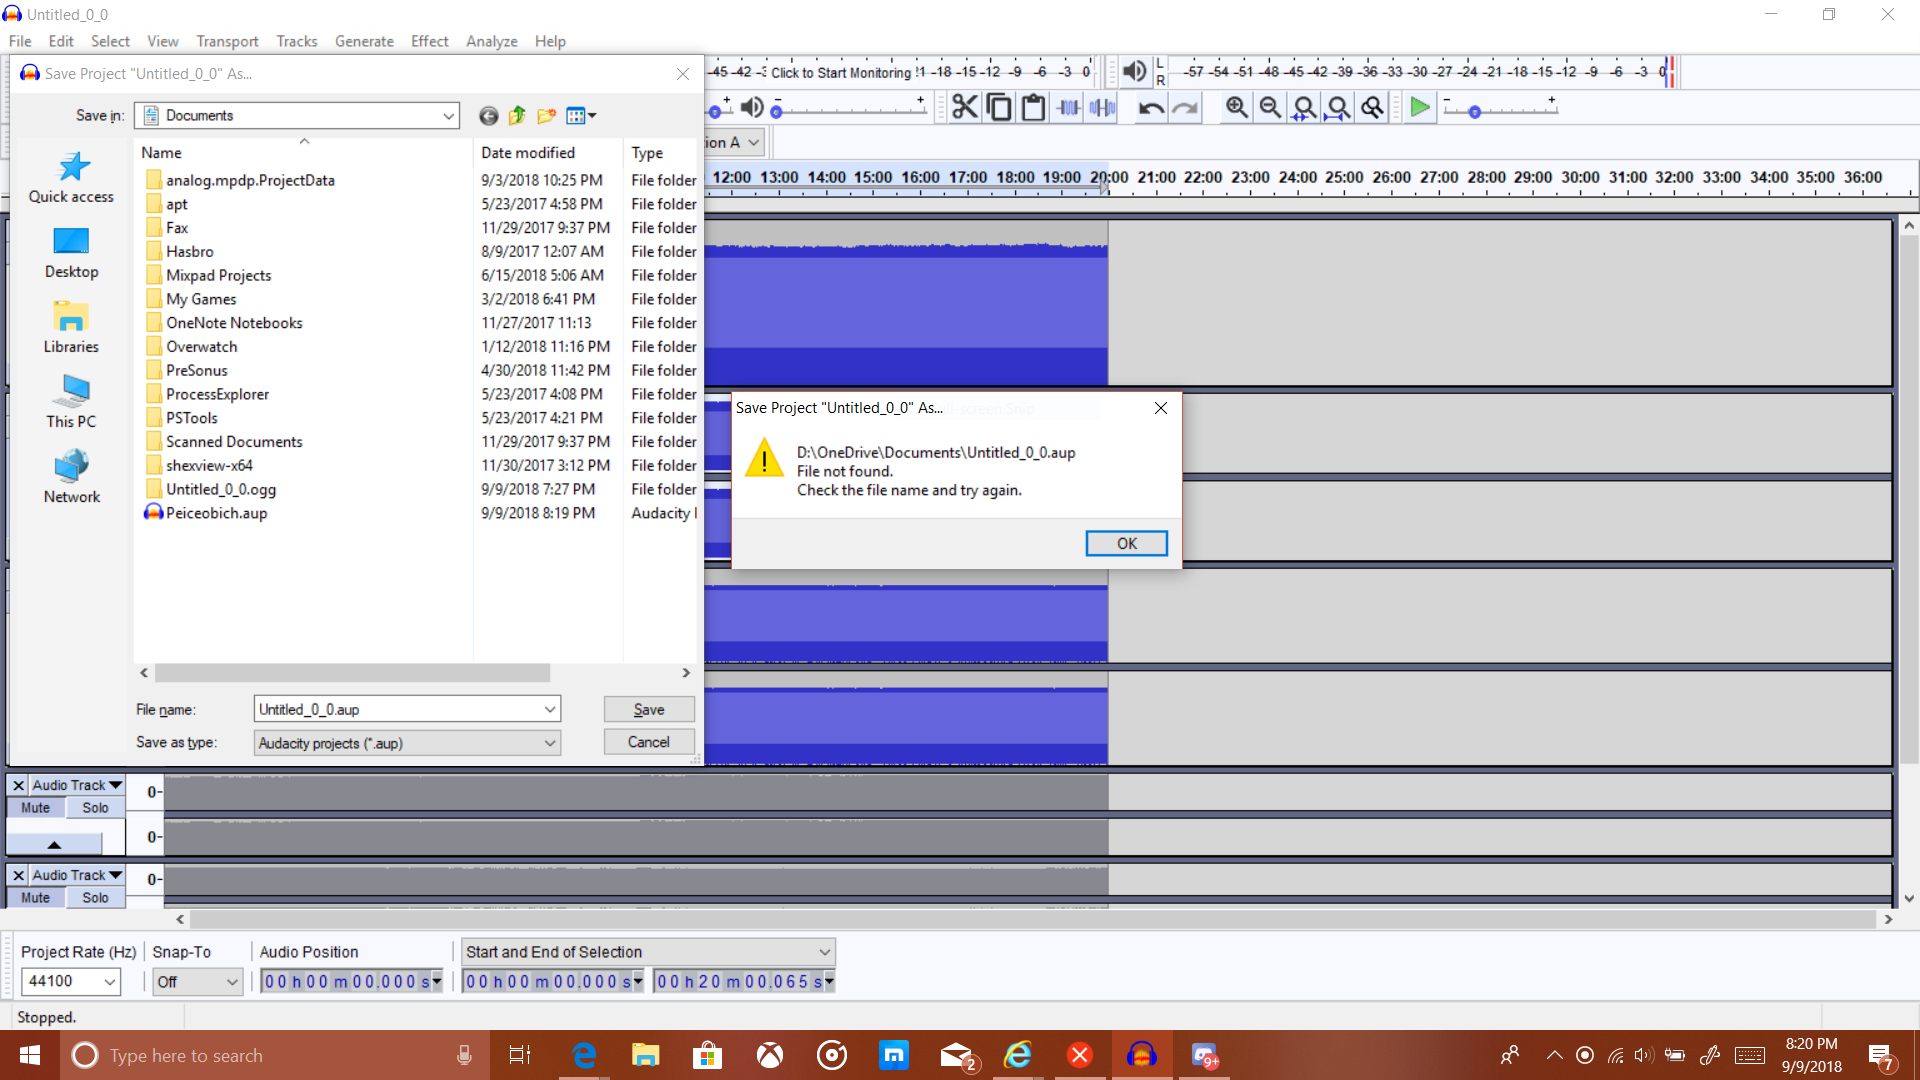Image resolution: width=1920 pixels, height=1080 pixels.
Task: Click the Undo arrow icon
Action: [1151, 108]
